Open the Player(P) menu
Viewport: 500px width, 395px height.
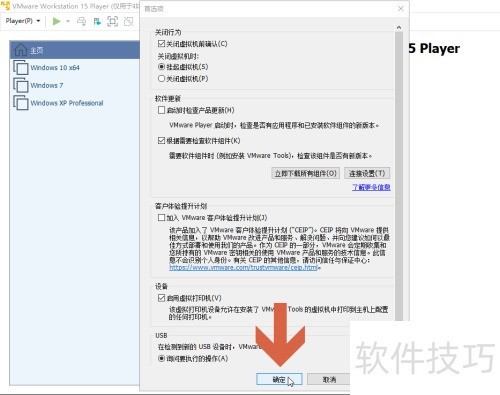coord(23,21)
